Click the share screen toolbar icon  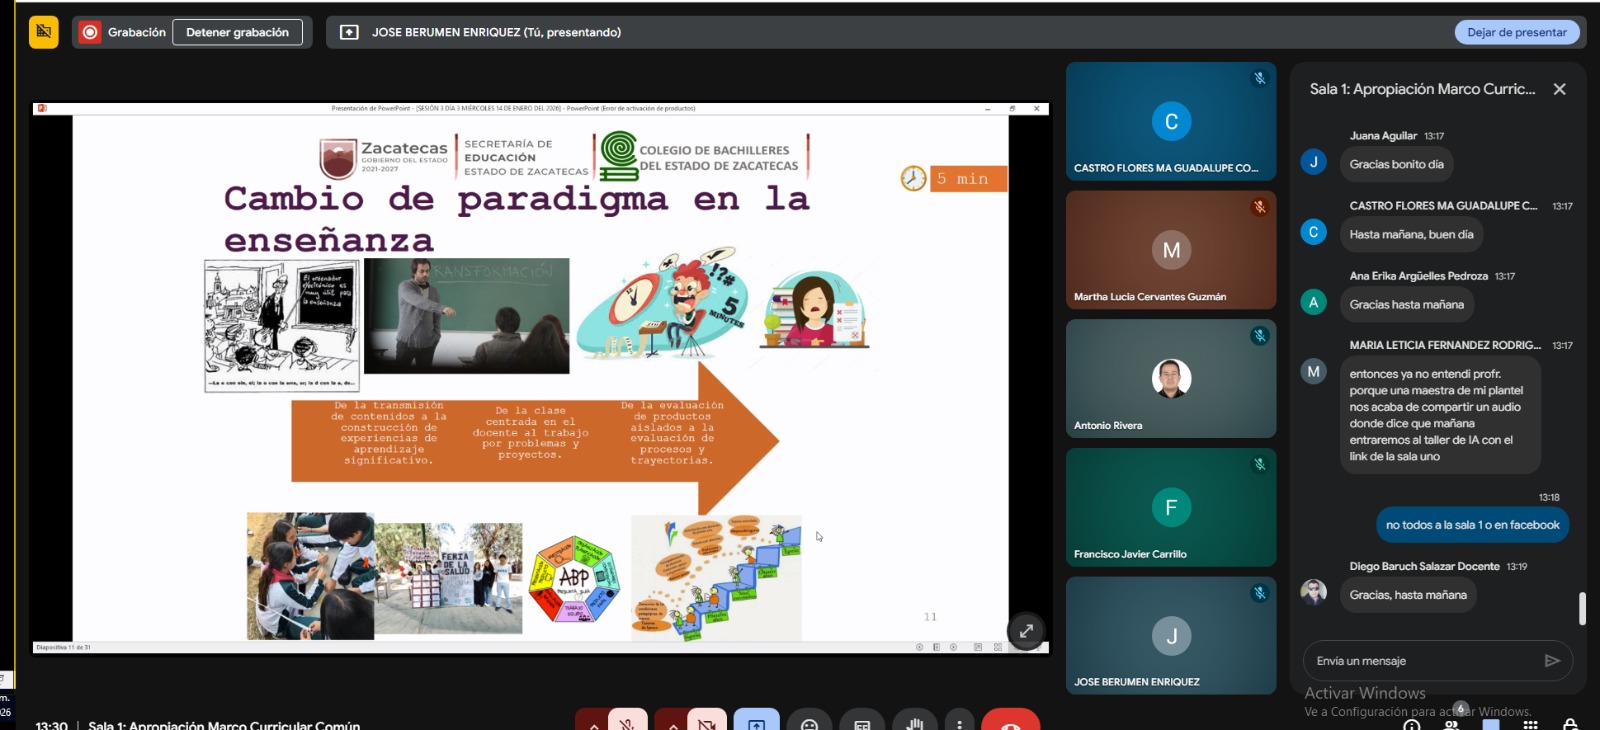[756, 722]
